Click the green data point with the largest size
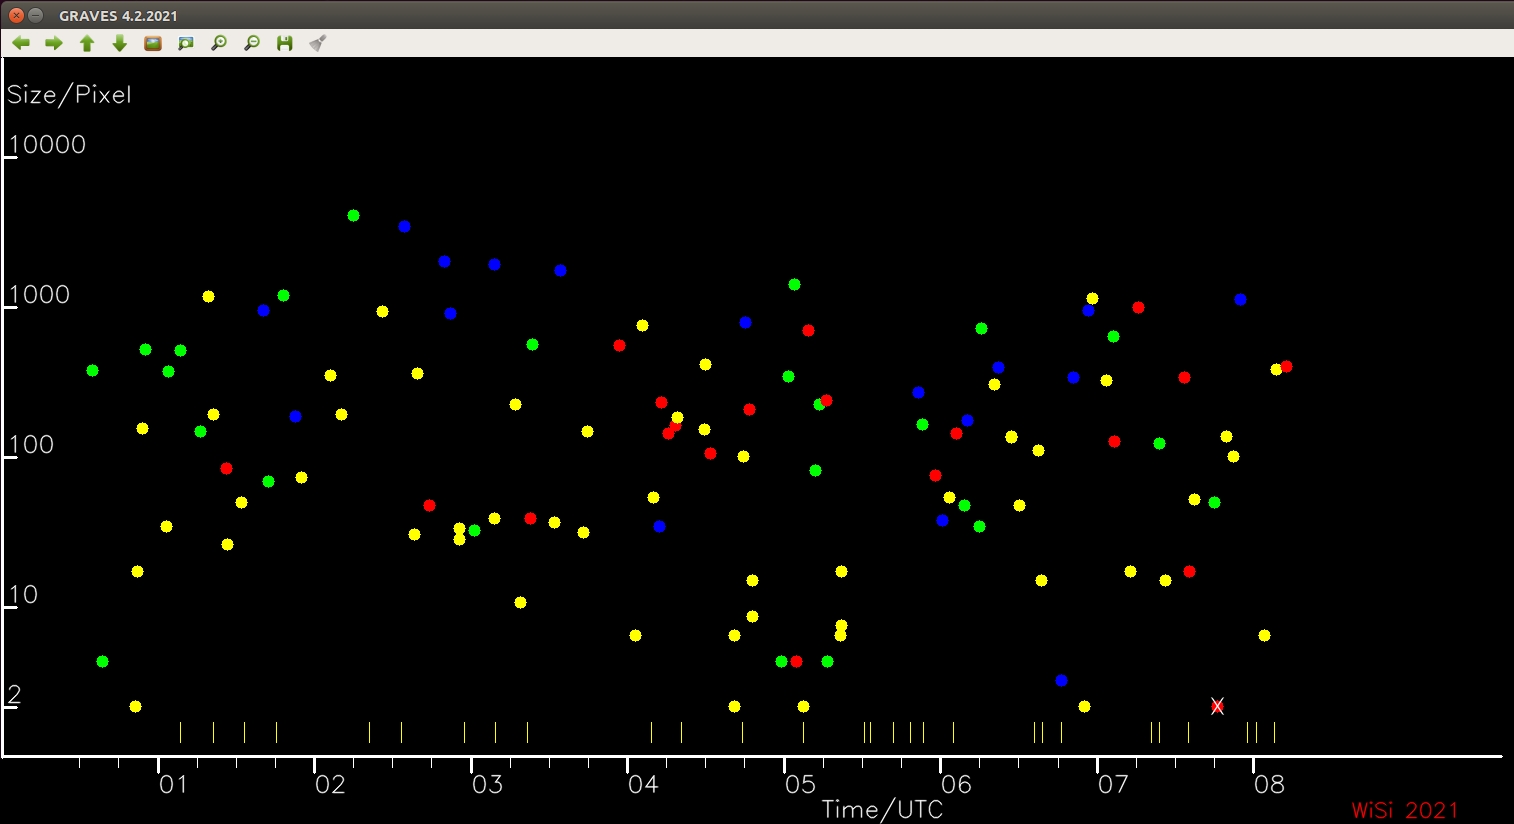This screenshot has height=824, width=1514. click(353, 215)
